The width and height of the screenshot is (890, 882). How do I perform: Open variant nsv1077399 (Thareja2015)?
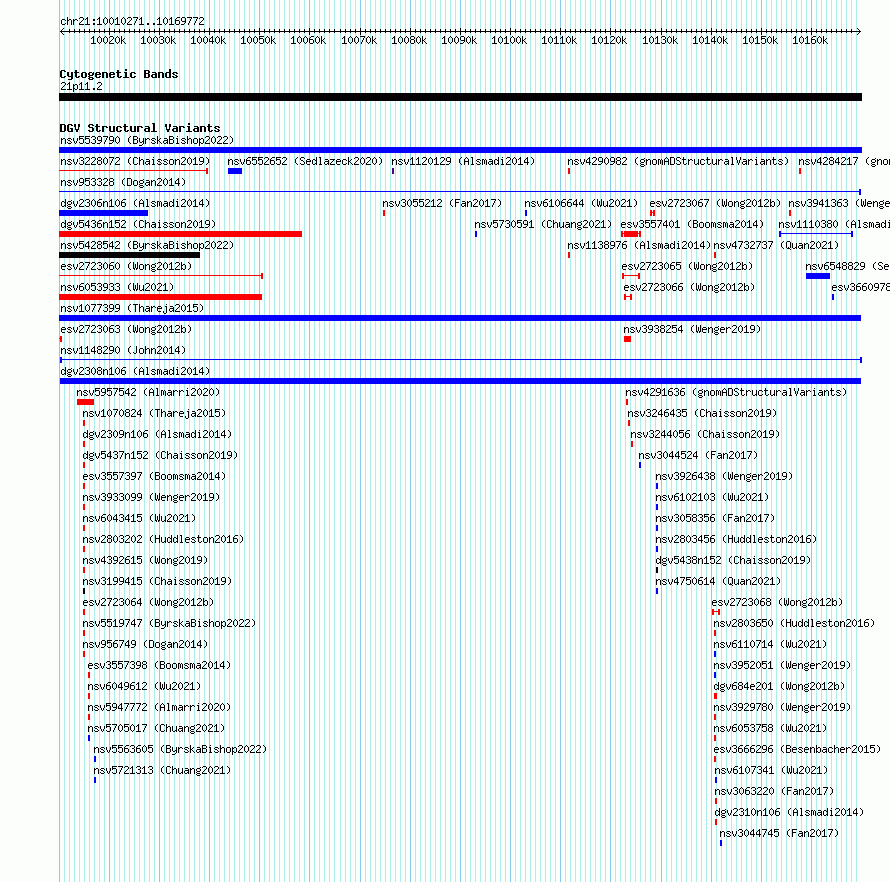point(132,308)
